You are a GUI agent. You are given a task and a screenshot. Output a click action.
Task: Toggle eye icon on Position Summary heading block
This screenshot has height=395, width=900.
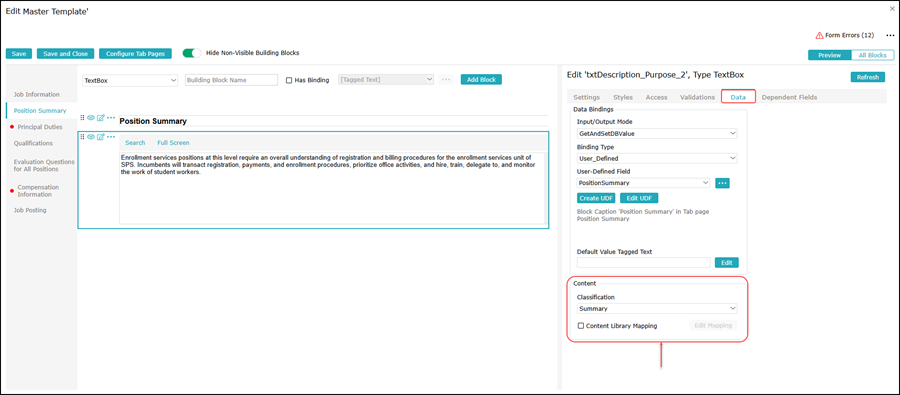tap(91, 118)
